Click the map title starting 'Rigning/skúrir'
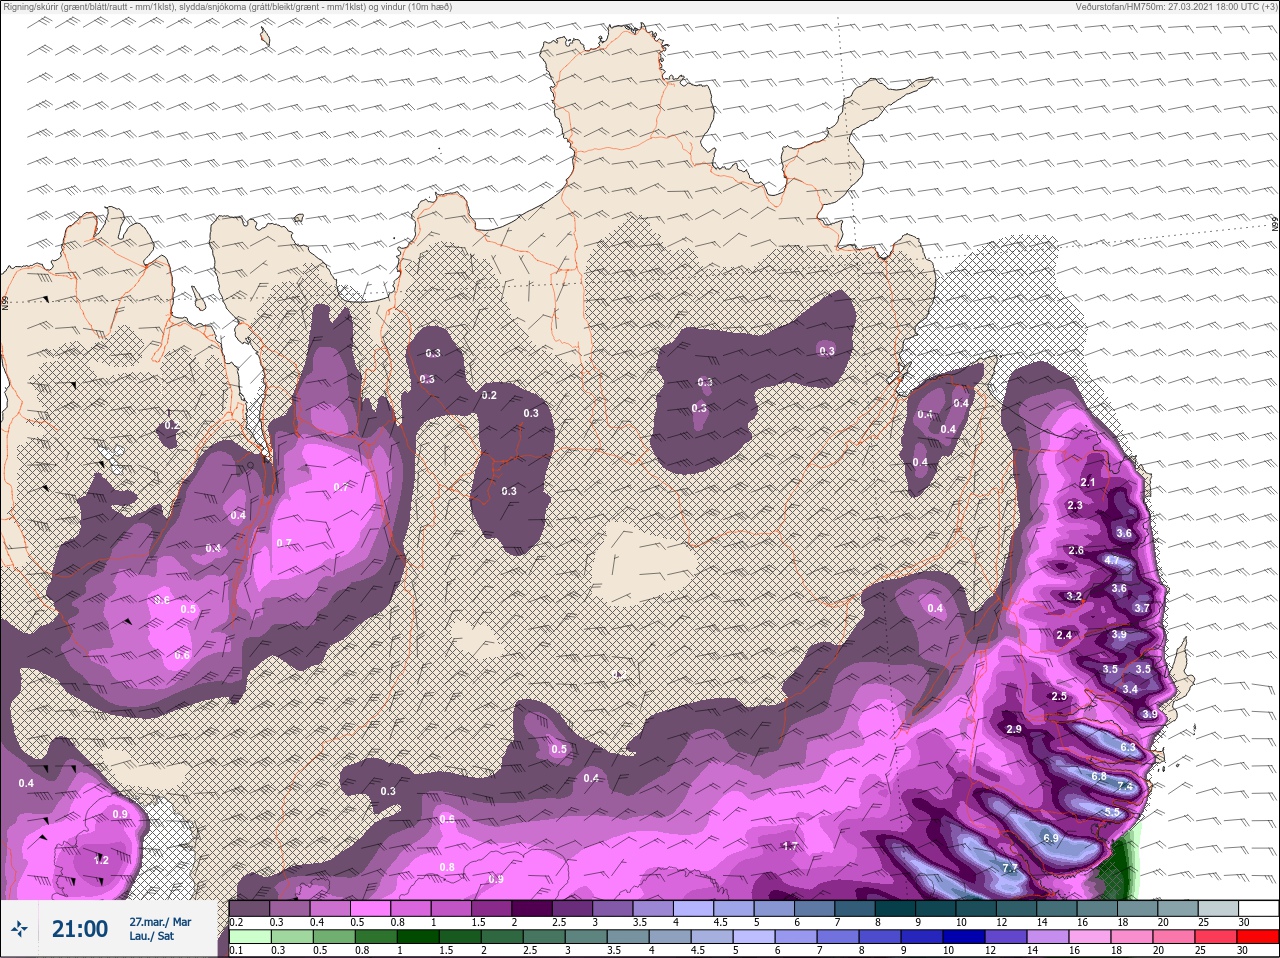The width and height of the screenshot is (1280, 958). click(x=227, y=7)
